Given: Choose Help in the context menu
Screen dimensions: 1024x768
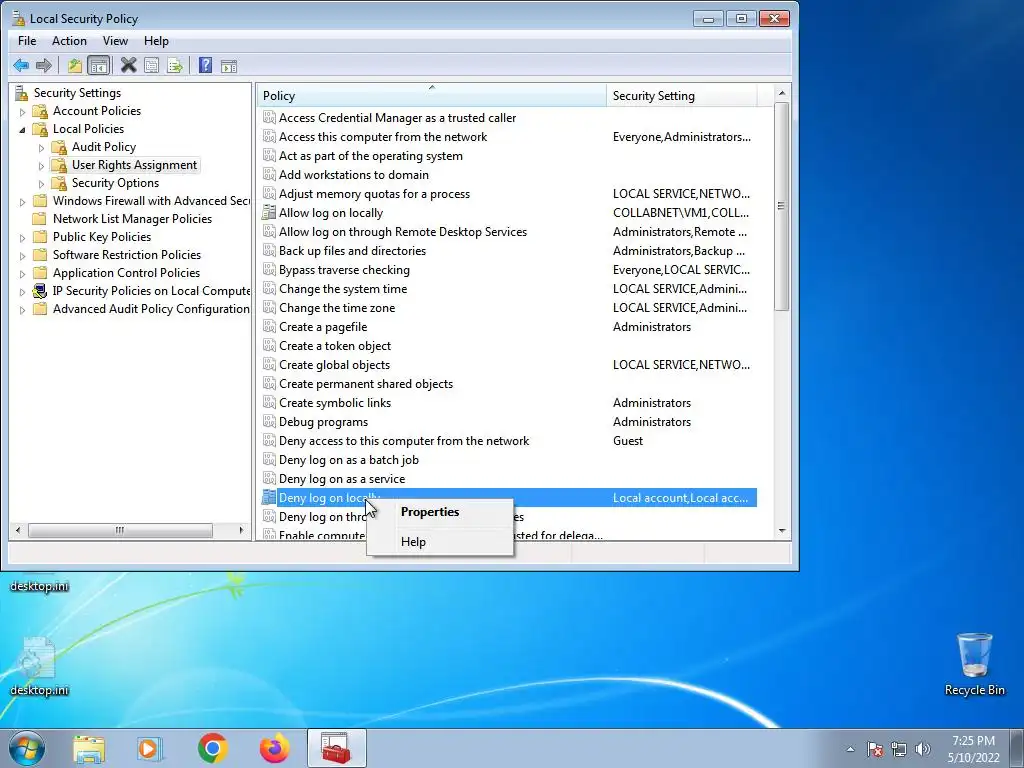Looking at the screenshot, I should (440, 541).
